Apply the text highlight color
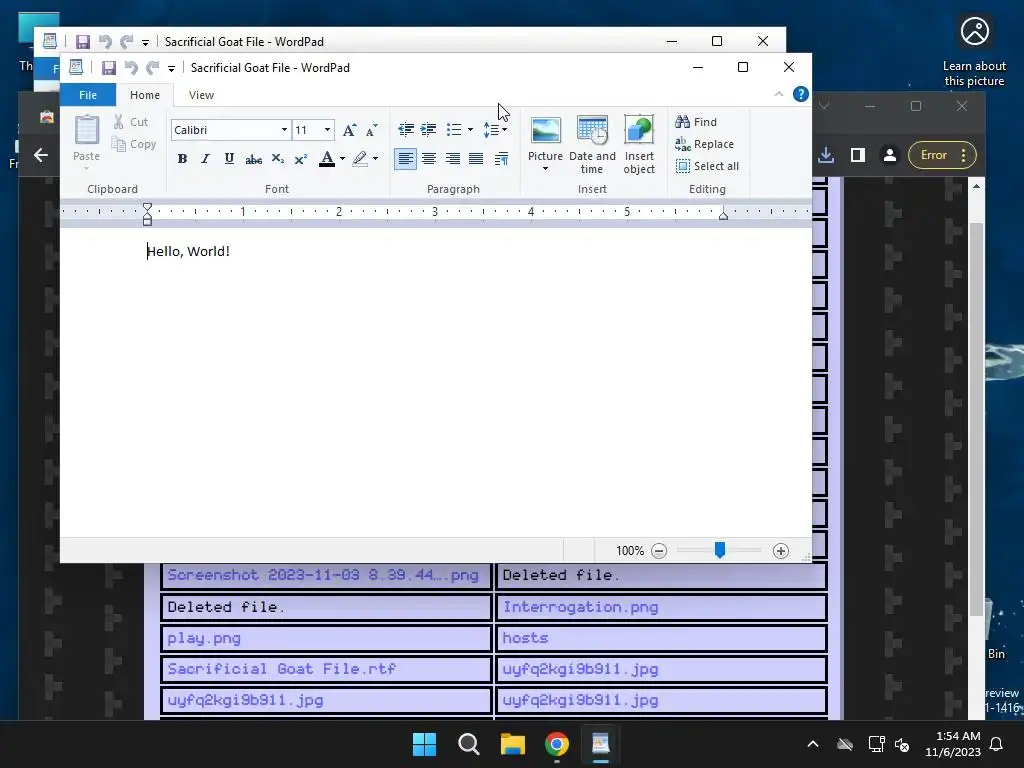Screen dimensions: 1024x768 [360, 159]
